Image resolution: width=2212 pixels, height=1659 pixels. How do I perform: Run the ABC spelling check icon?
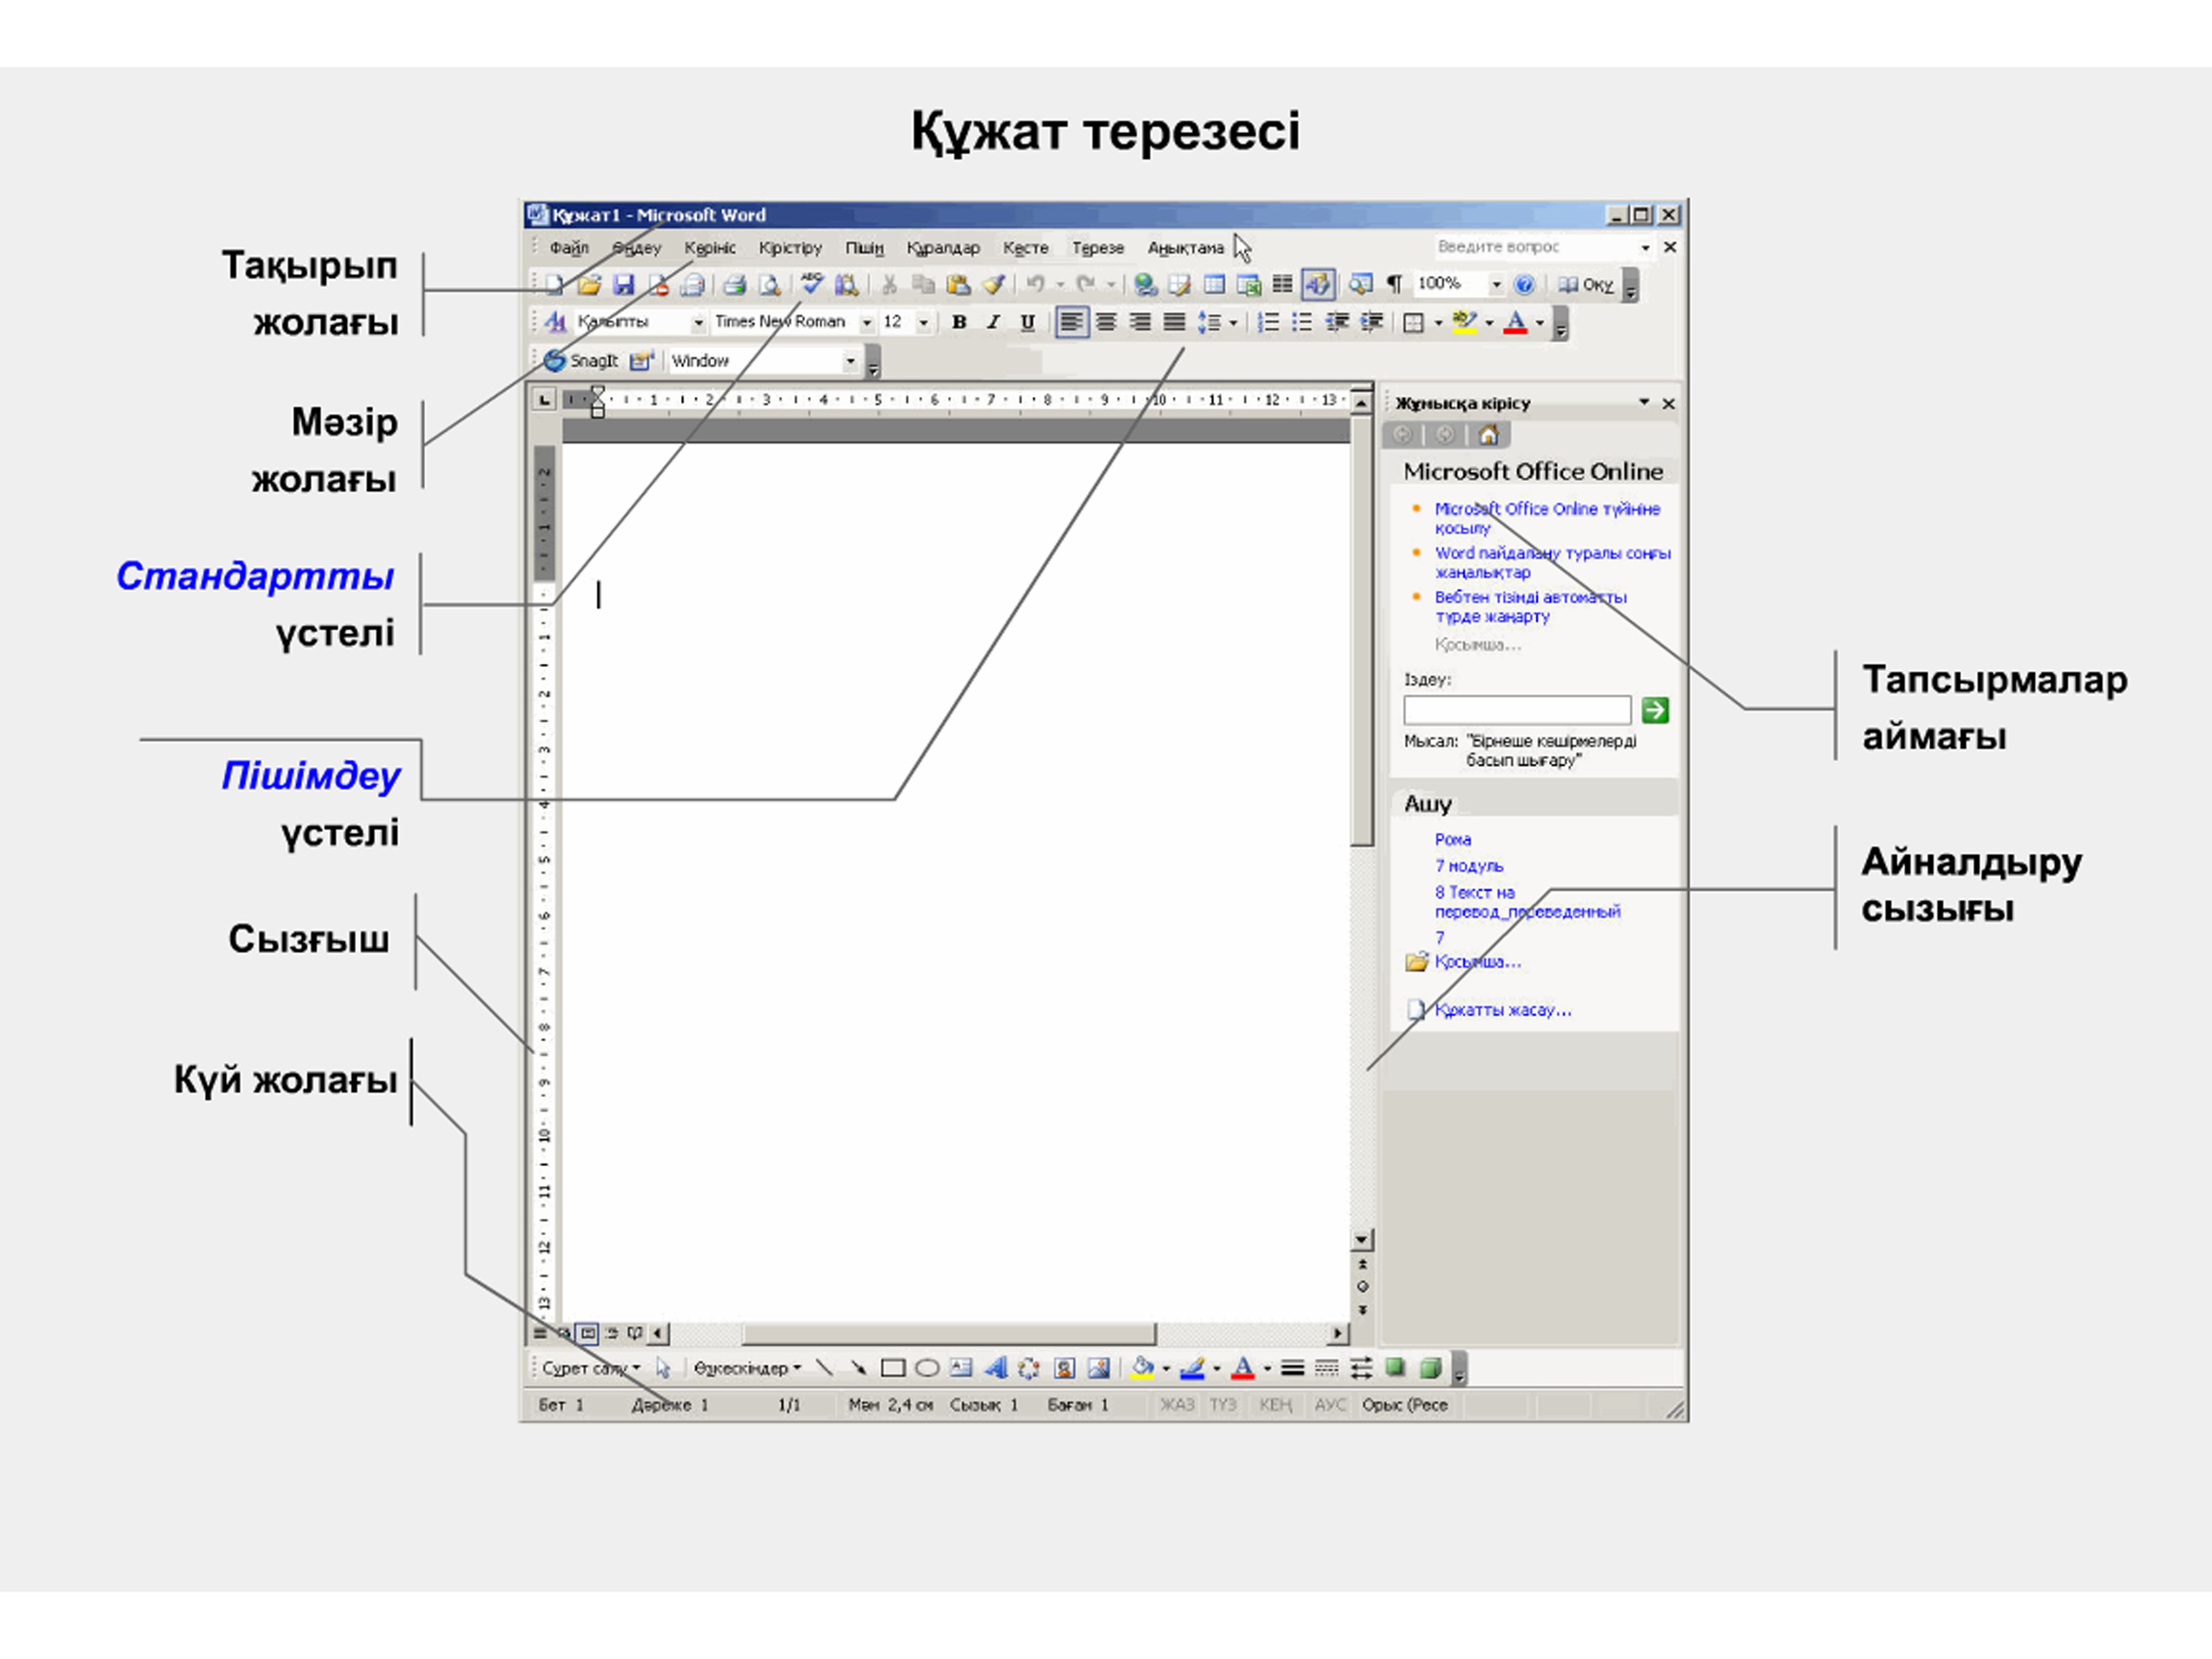811,284
